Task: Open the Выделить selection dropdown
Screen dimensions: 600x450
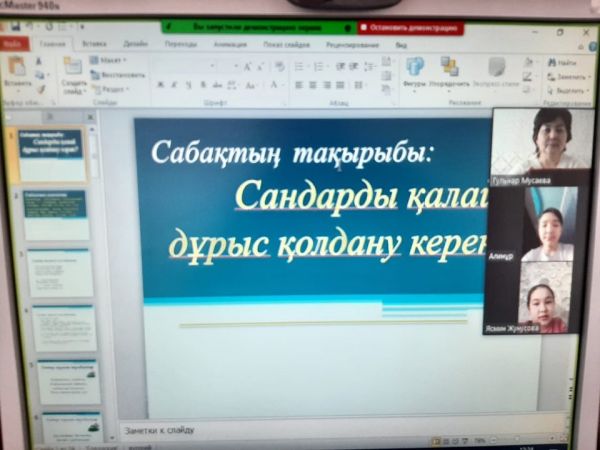Action: pos(567,90)
